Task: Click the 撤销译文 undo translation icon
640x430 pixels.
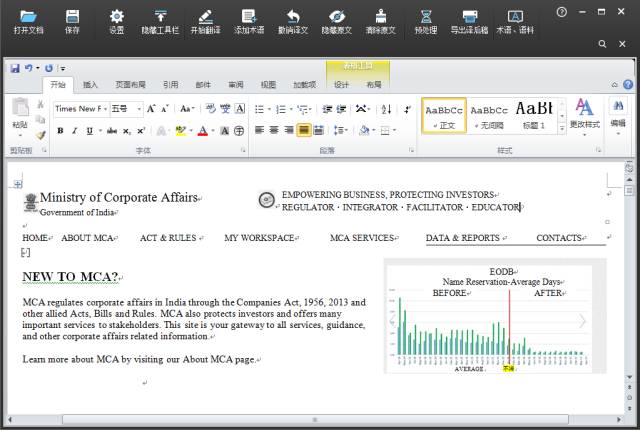Action: [293, 17]
